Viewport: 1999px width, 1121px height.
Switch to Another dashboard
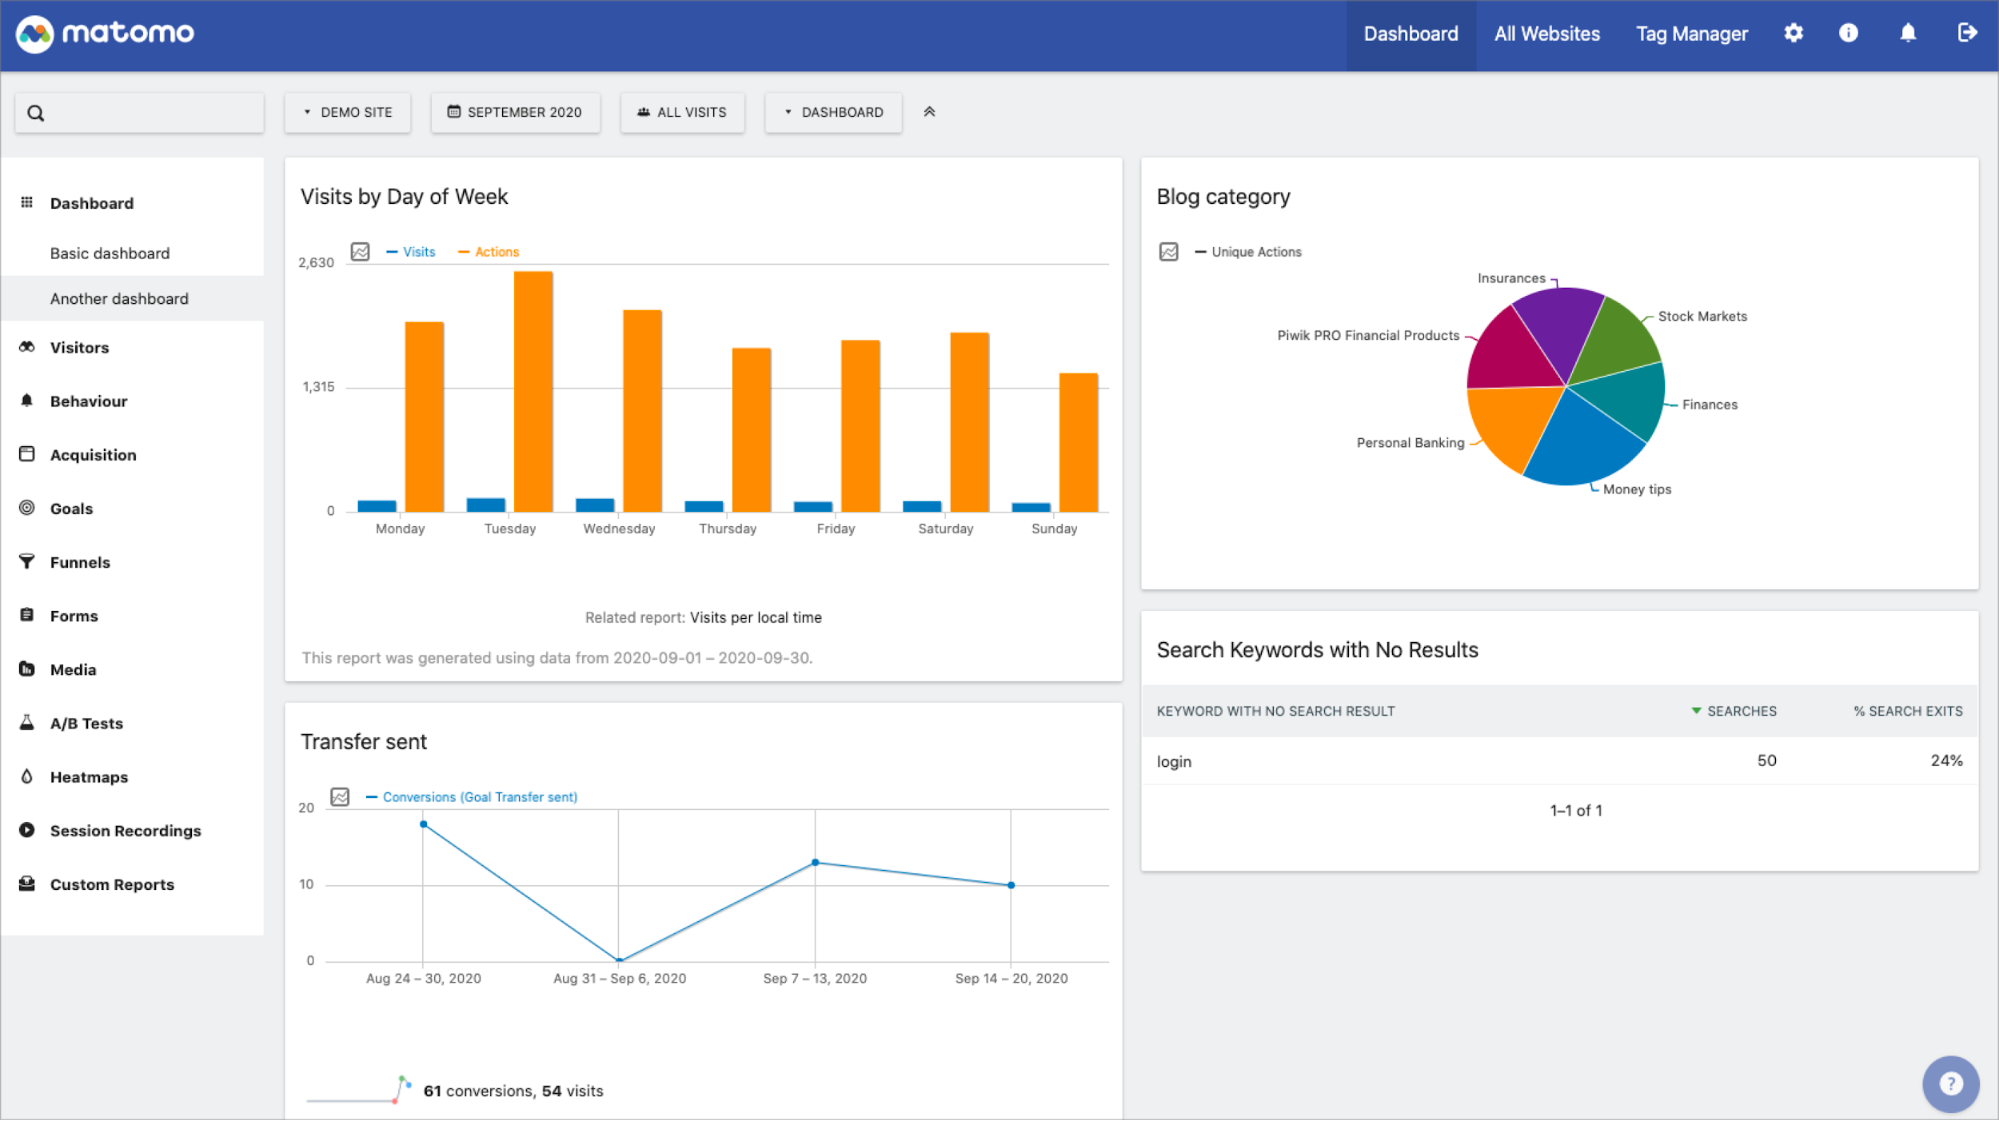[119, 298]
